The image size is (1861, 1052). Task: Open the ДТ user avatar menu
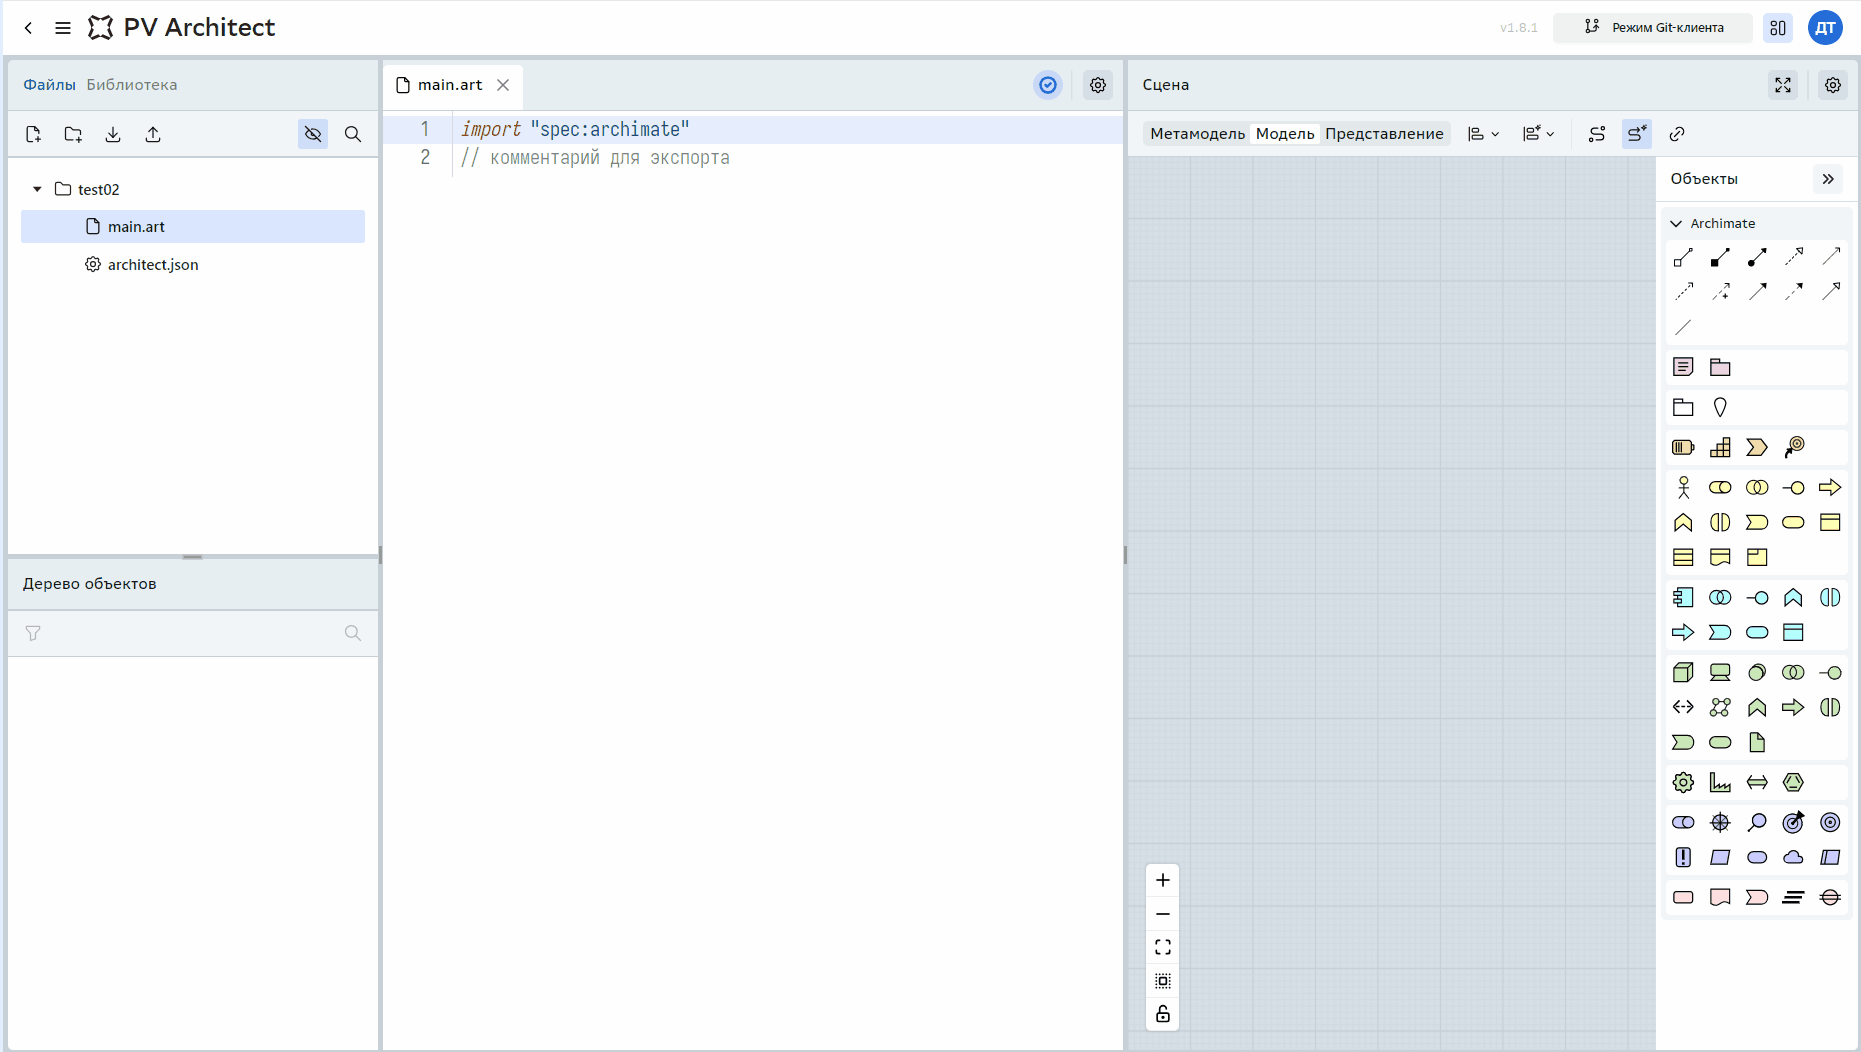coord(1825,28)
